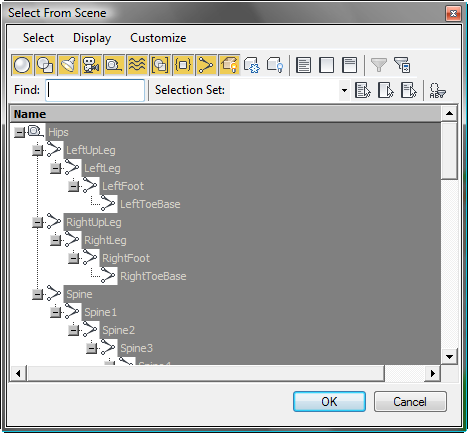
Task: Select the Hips item in list
Action: [x=58, y=132]
